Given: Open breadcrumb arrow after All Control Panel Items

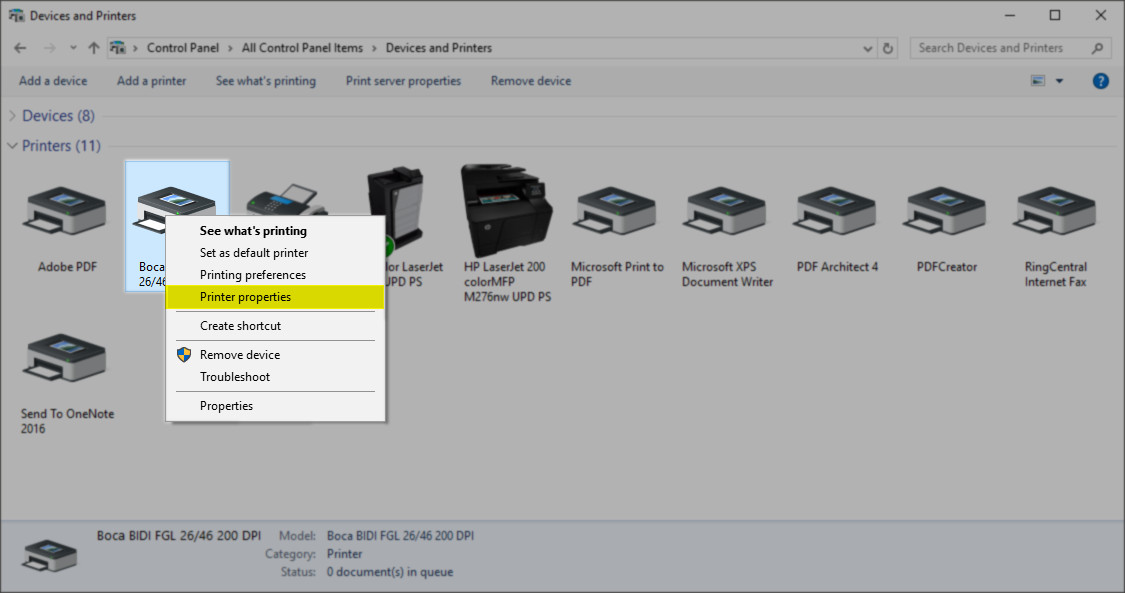Looking at the screenshot, I should [374, 48].
